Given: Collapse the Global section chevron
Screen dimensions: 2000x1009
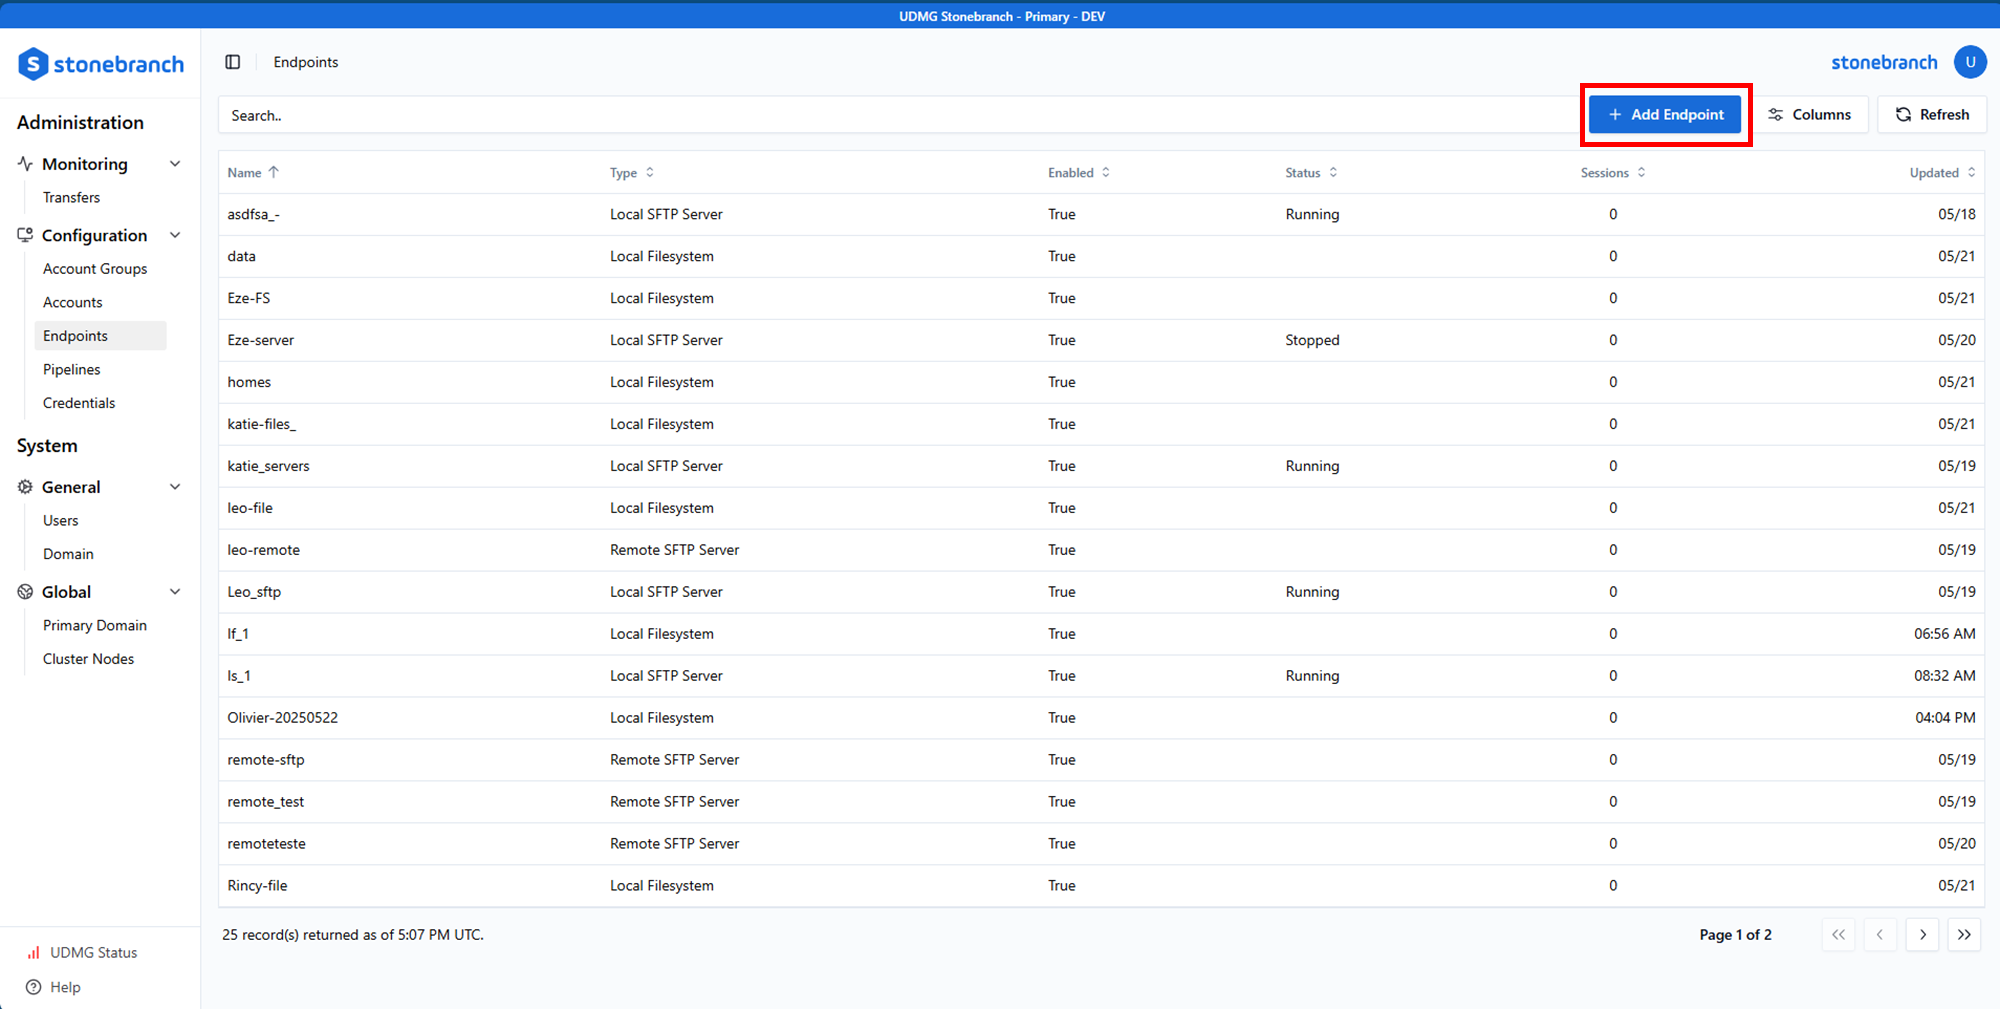Looking at the screenshot, I should pos(175,592).
